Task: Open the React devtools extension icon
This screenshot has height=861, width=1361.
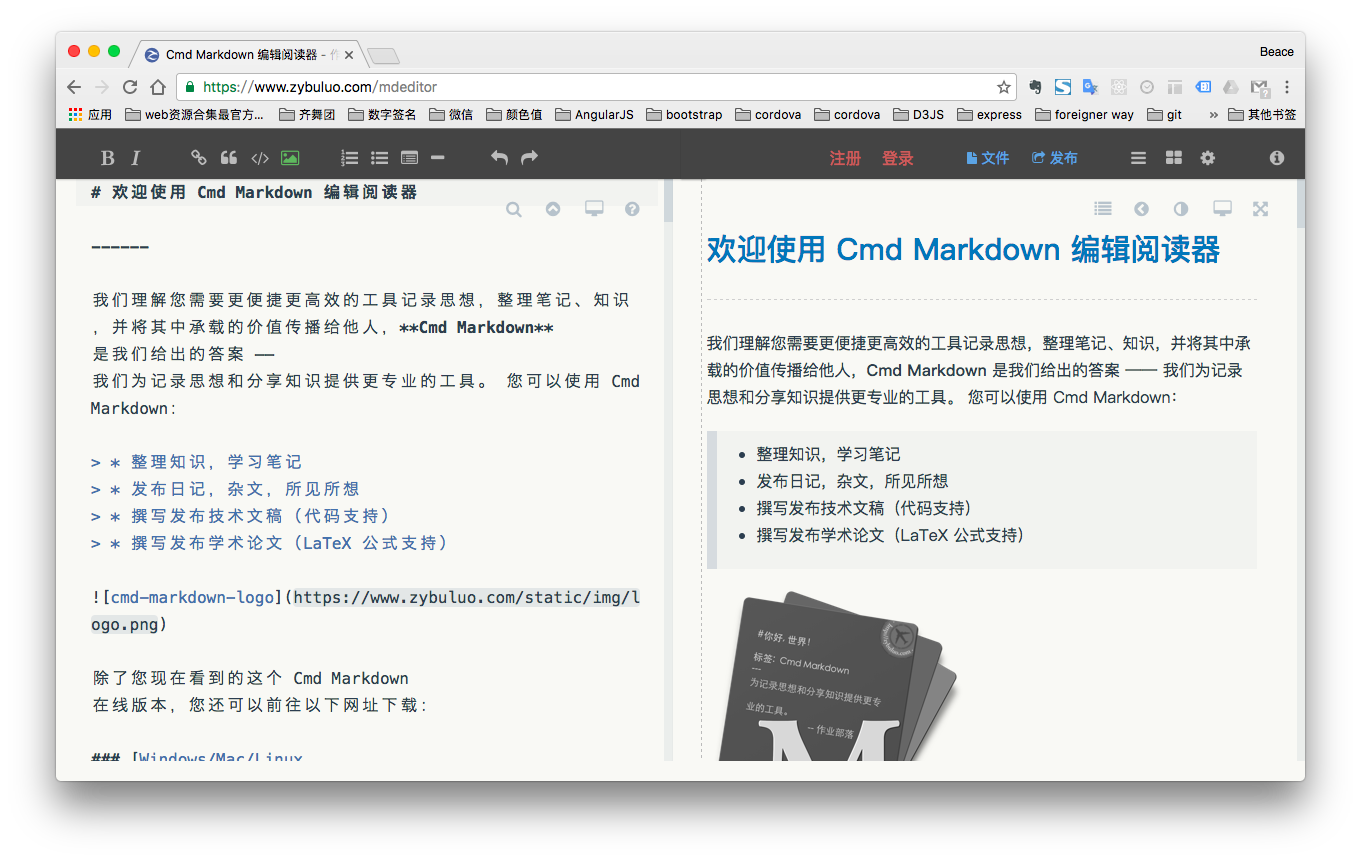Action: [x=1119, y=87]
